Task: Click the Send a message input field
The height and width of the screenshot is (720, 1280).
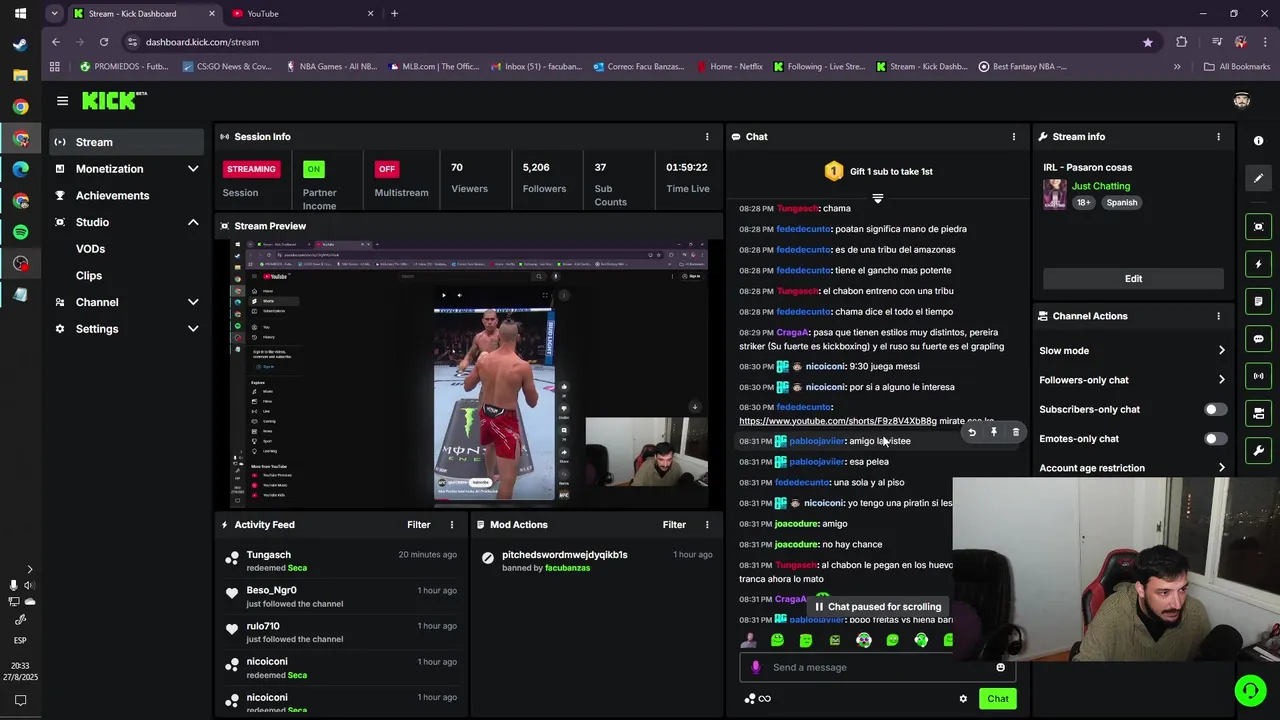Action: 877,667
